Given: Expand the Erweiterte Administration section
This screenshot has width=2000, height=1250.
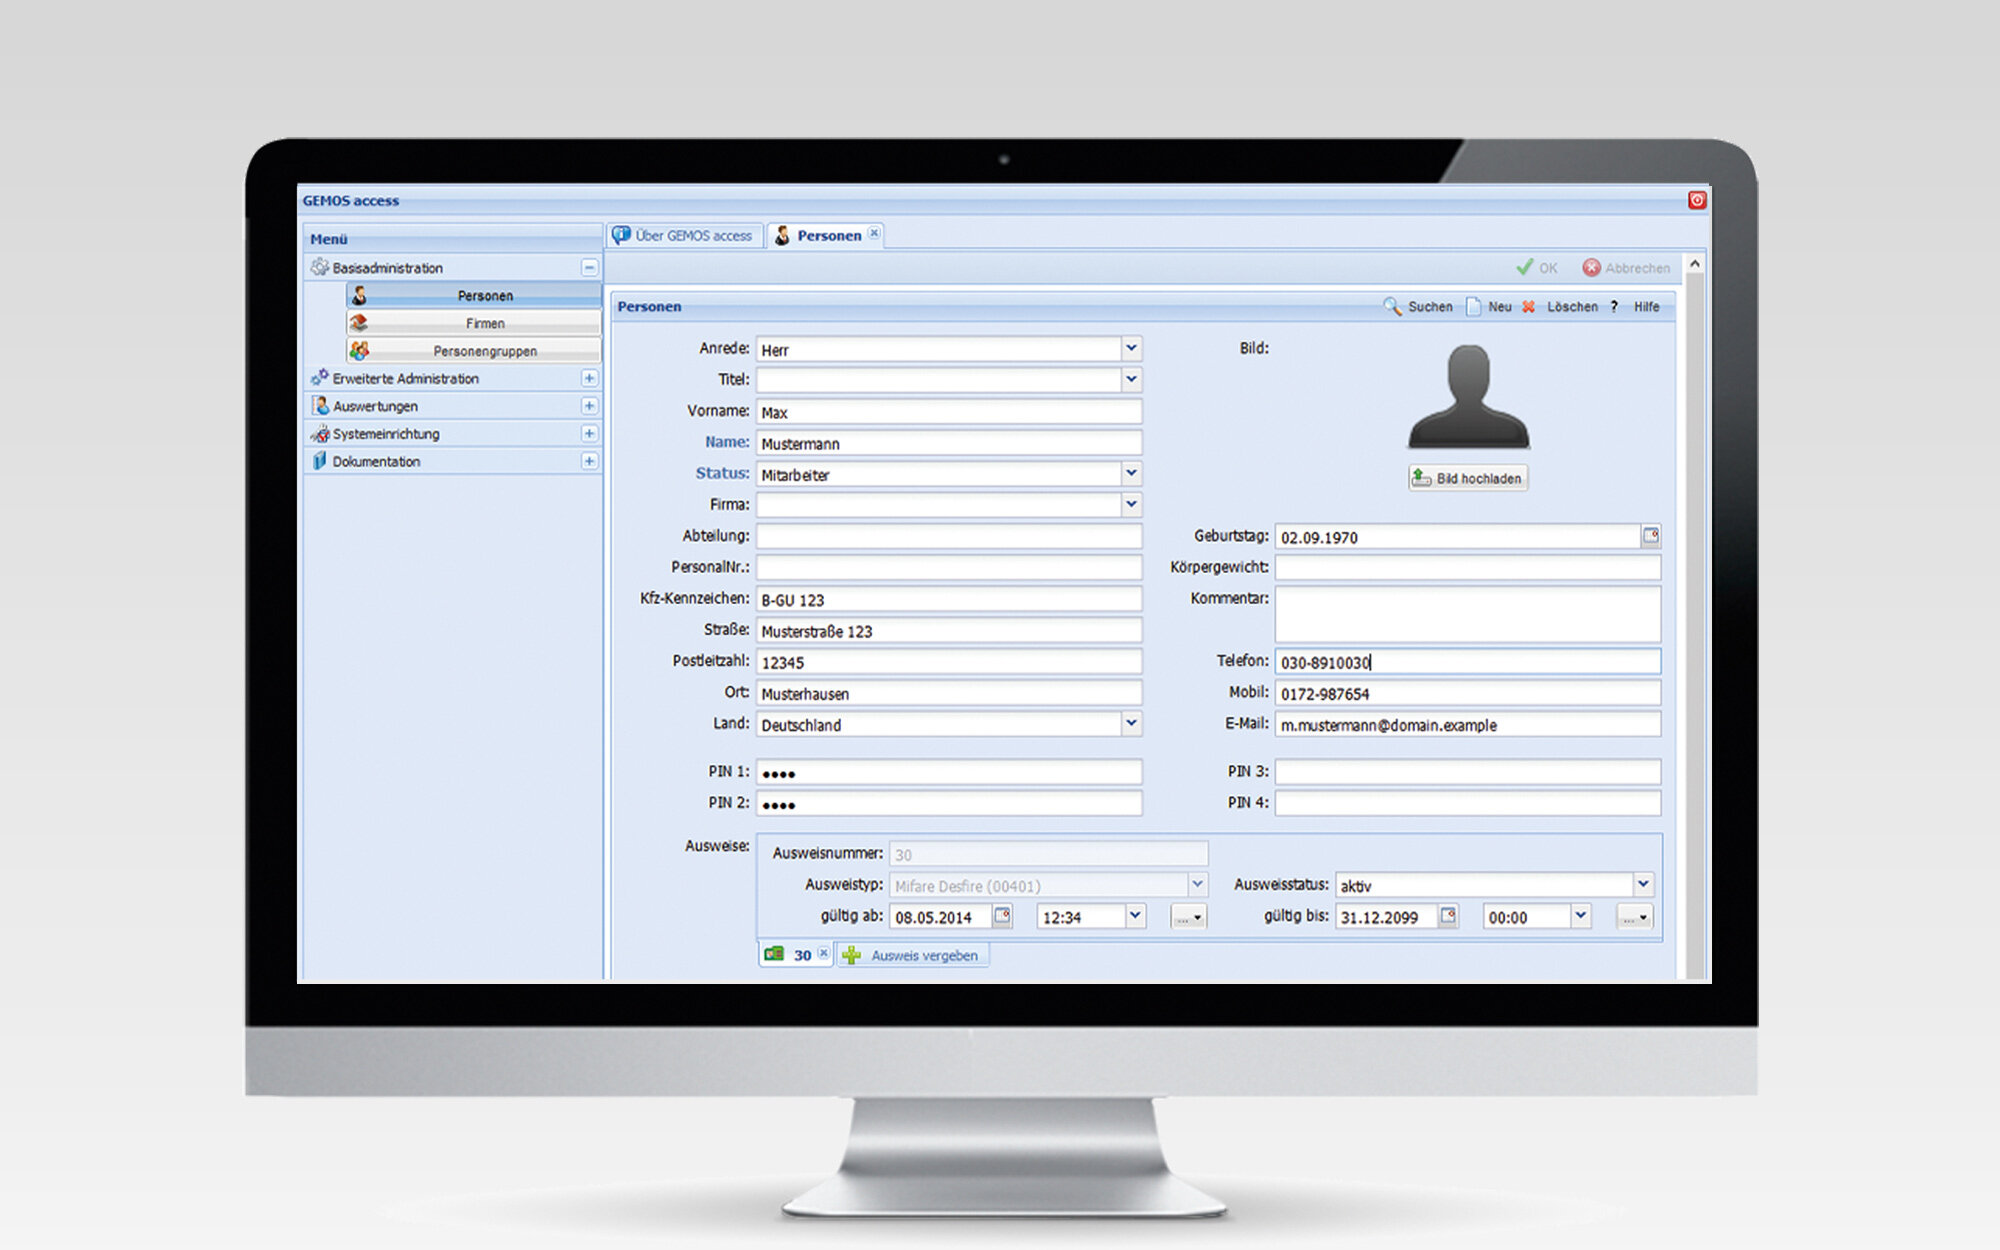Looking at the screenshot, I should pyautogui.click(x=589, y=378).
